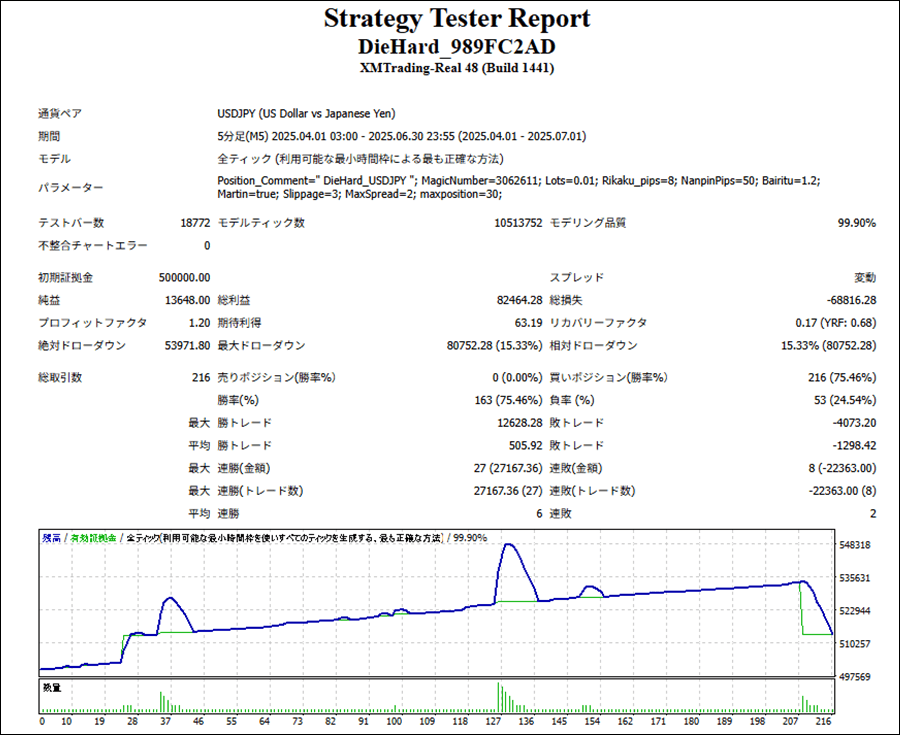Screen dimensions: 900x735
Task: Click win rate value 163 (75.46%)
Action: tap(508, 400)
